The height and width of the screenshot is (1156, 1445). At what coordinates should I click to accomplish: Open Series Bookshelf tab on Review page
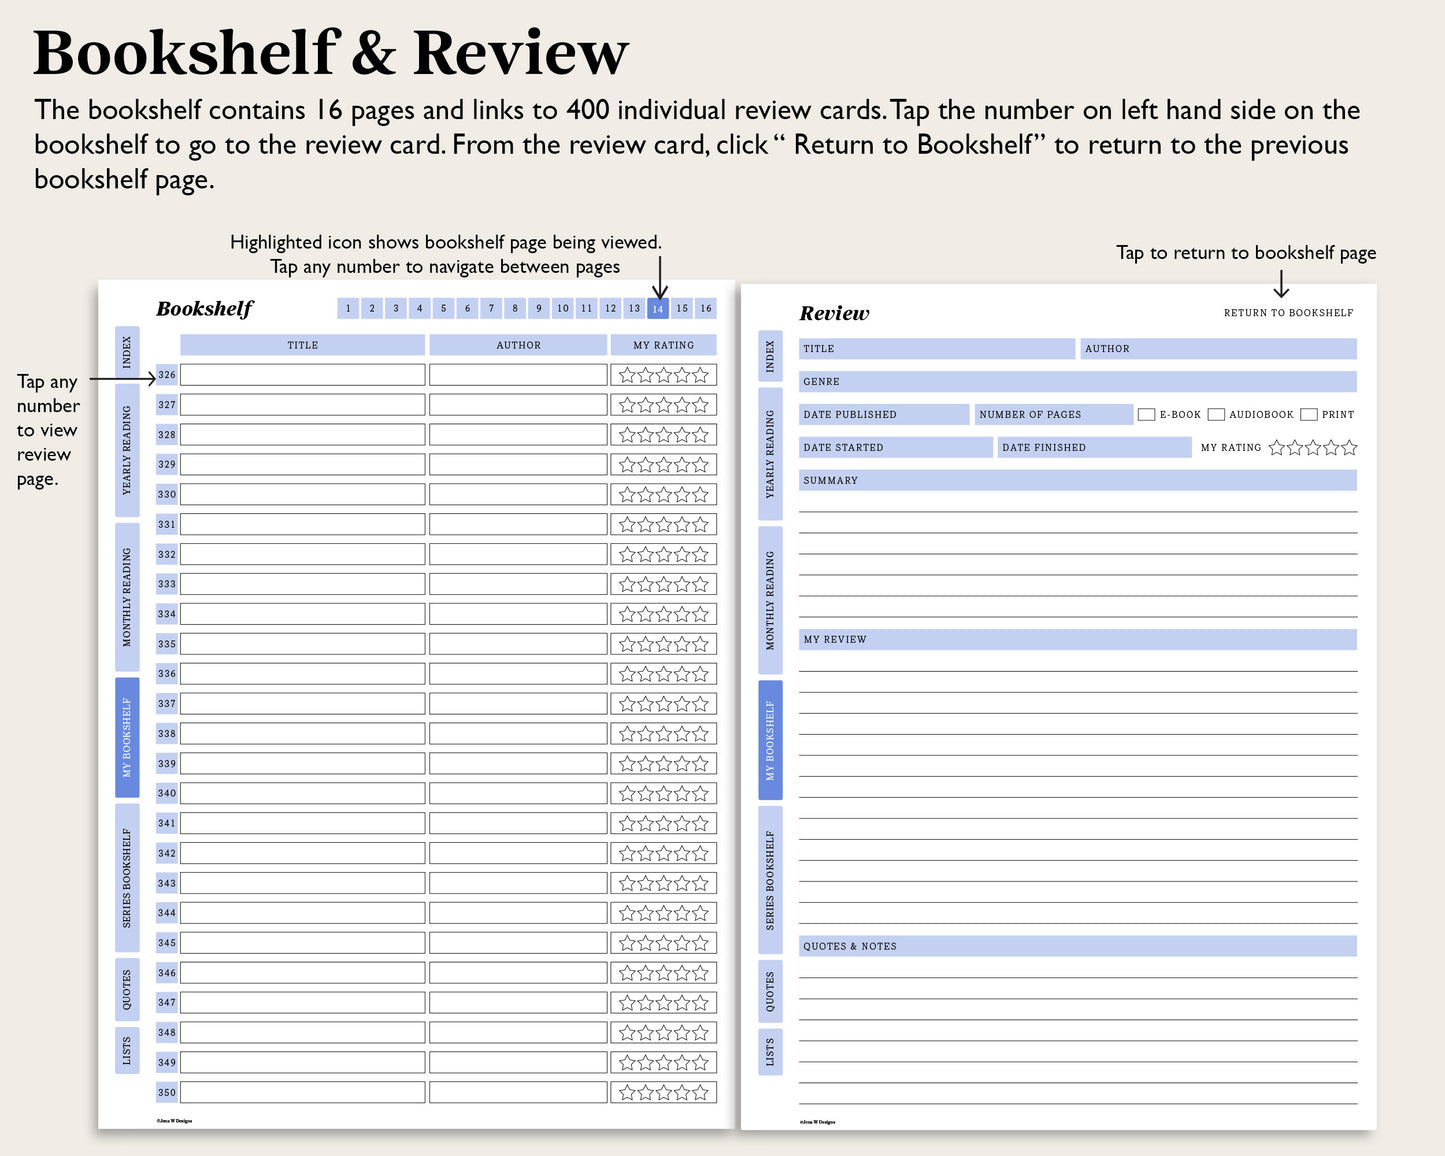(770, 880)
